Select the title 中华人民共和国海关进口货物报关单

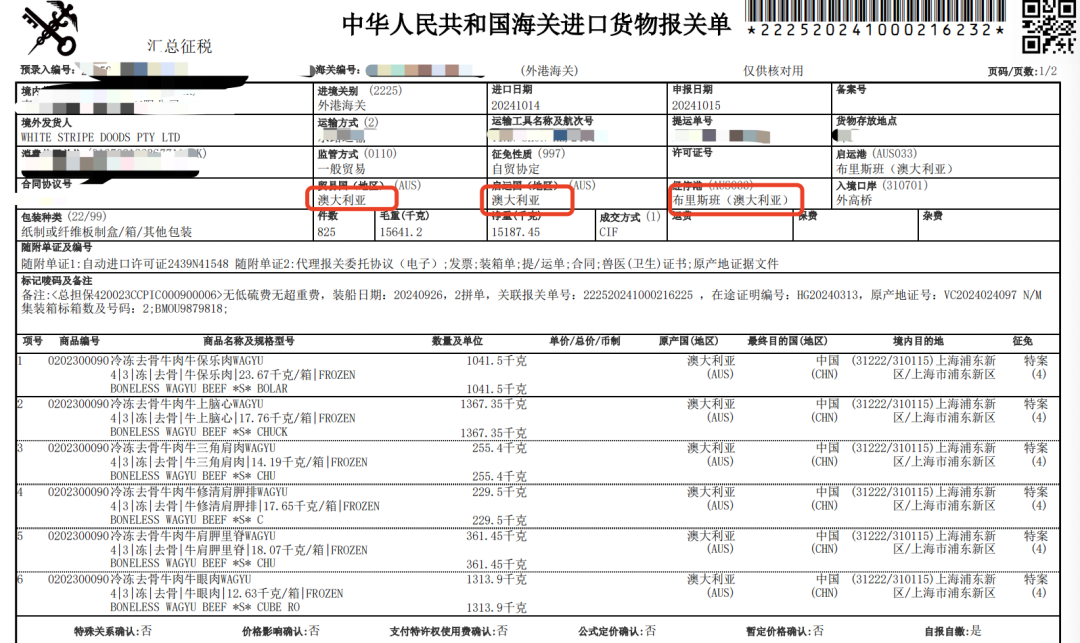coord(536,25)
